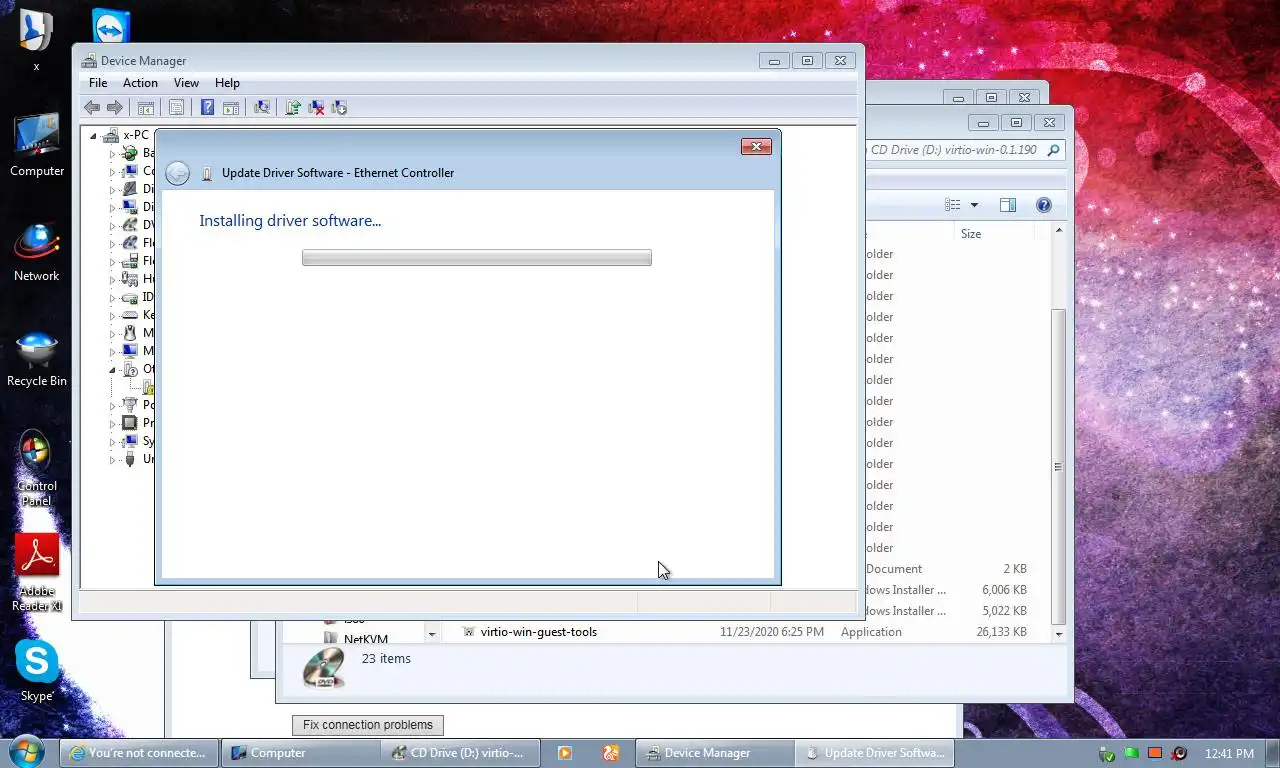Open the Action menu in Device Manager

point(140,83)
